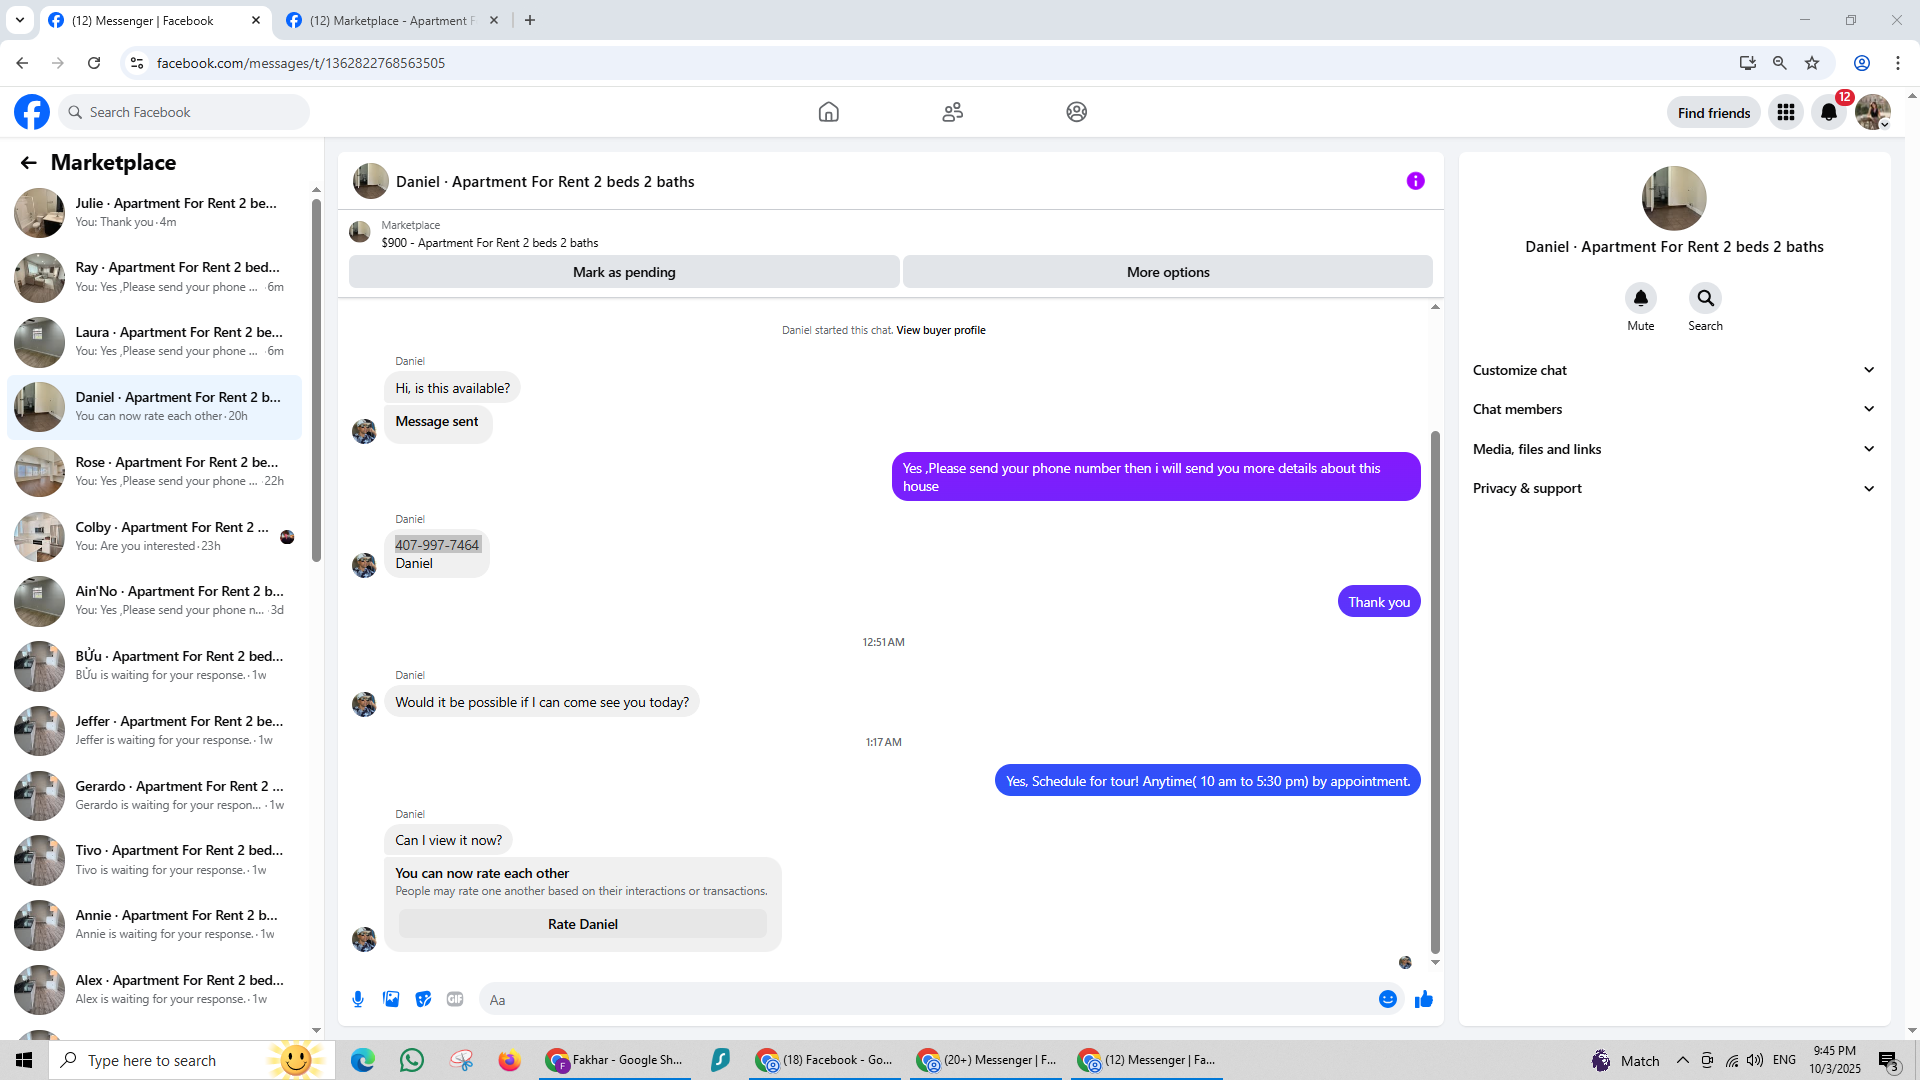This screenshot has height=1080, width=1920.
Task: Search in conversation with magnifier icon
Action: [1706, 298]
